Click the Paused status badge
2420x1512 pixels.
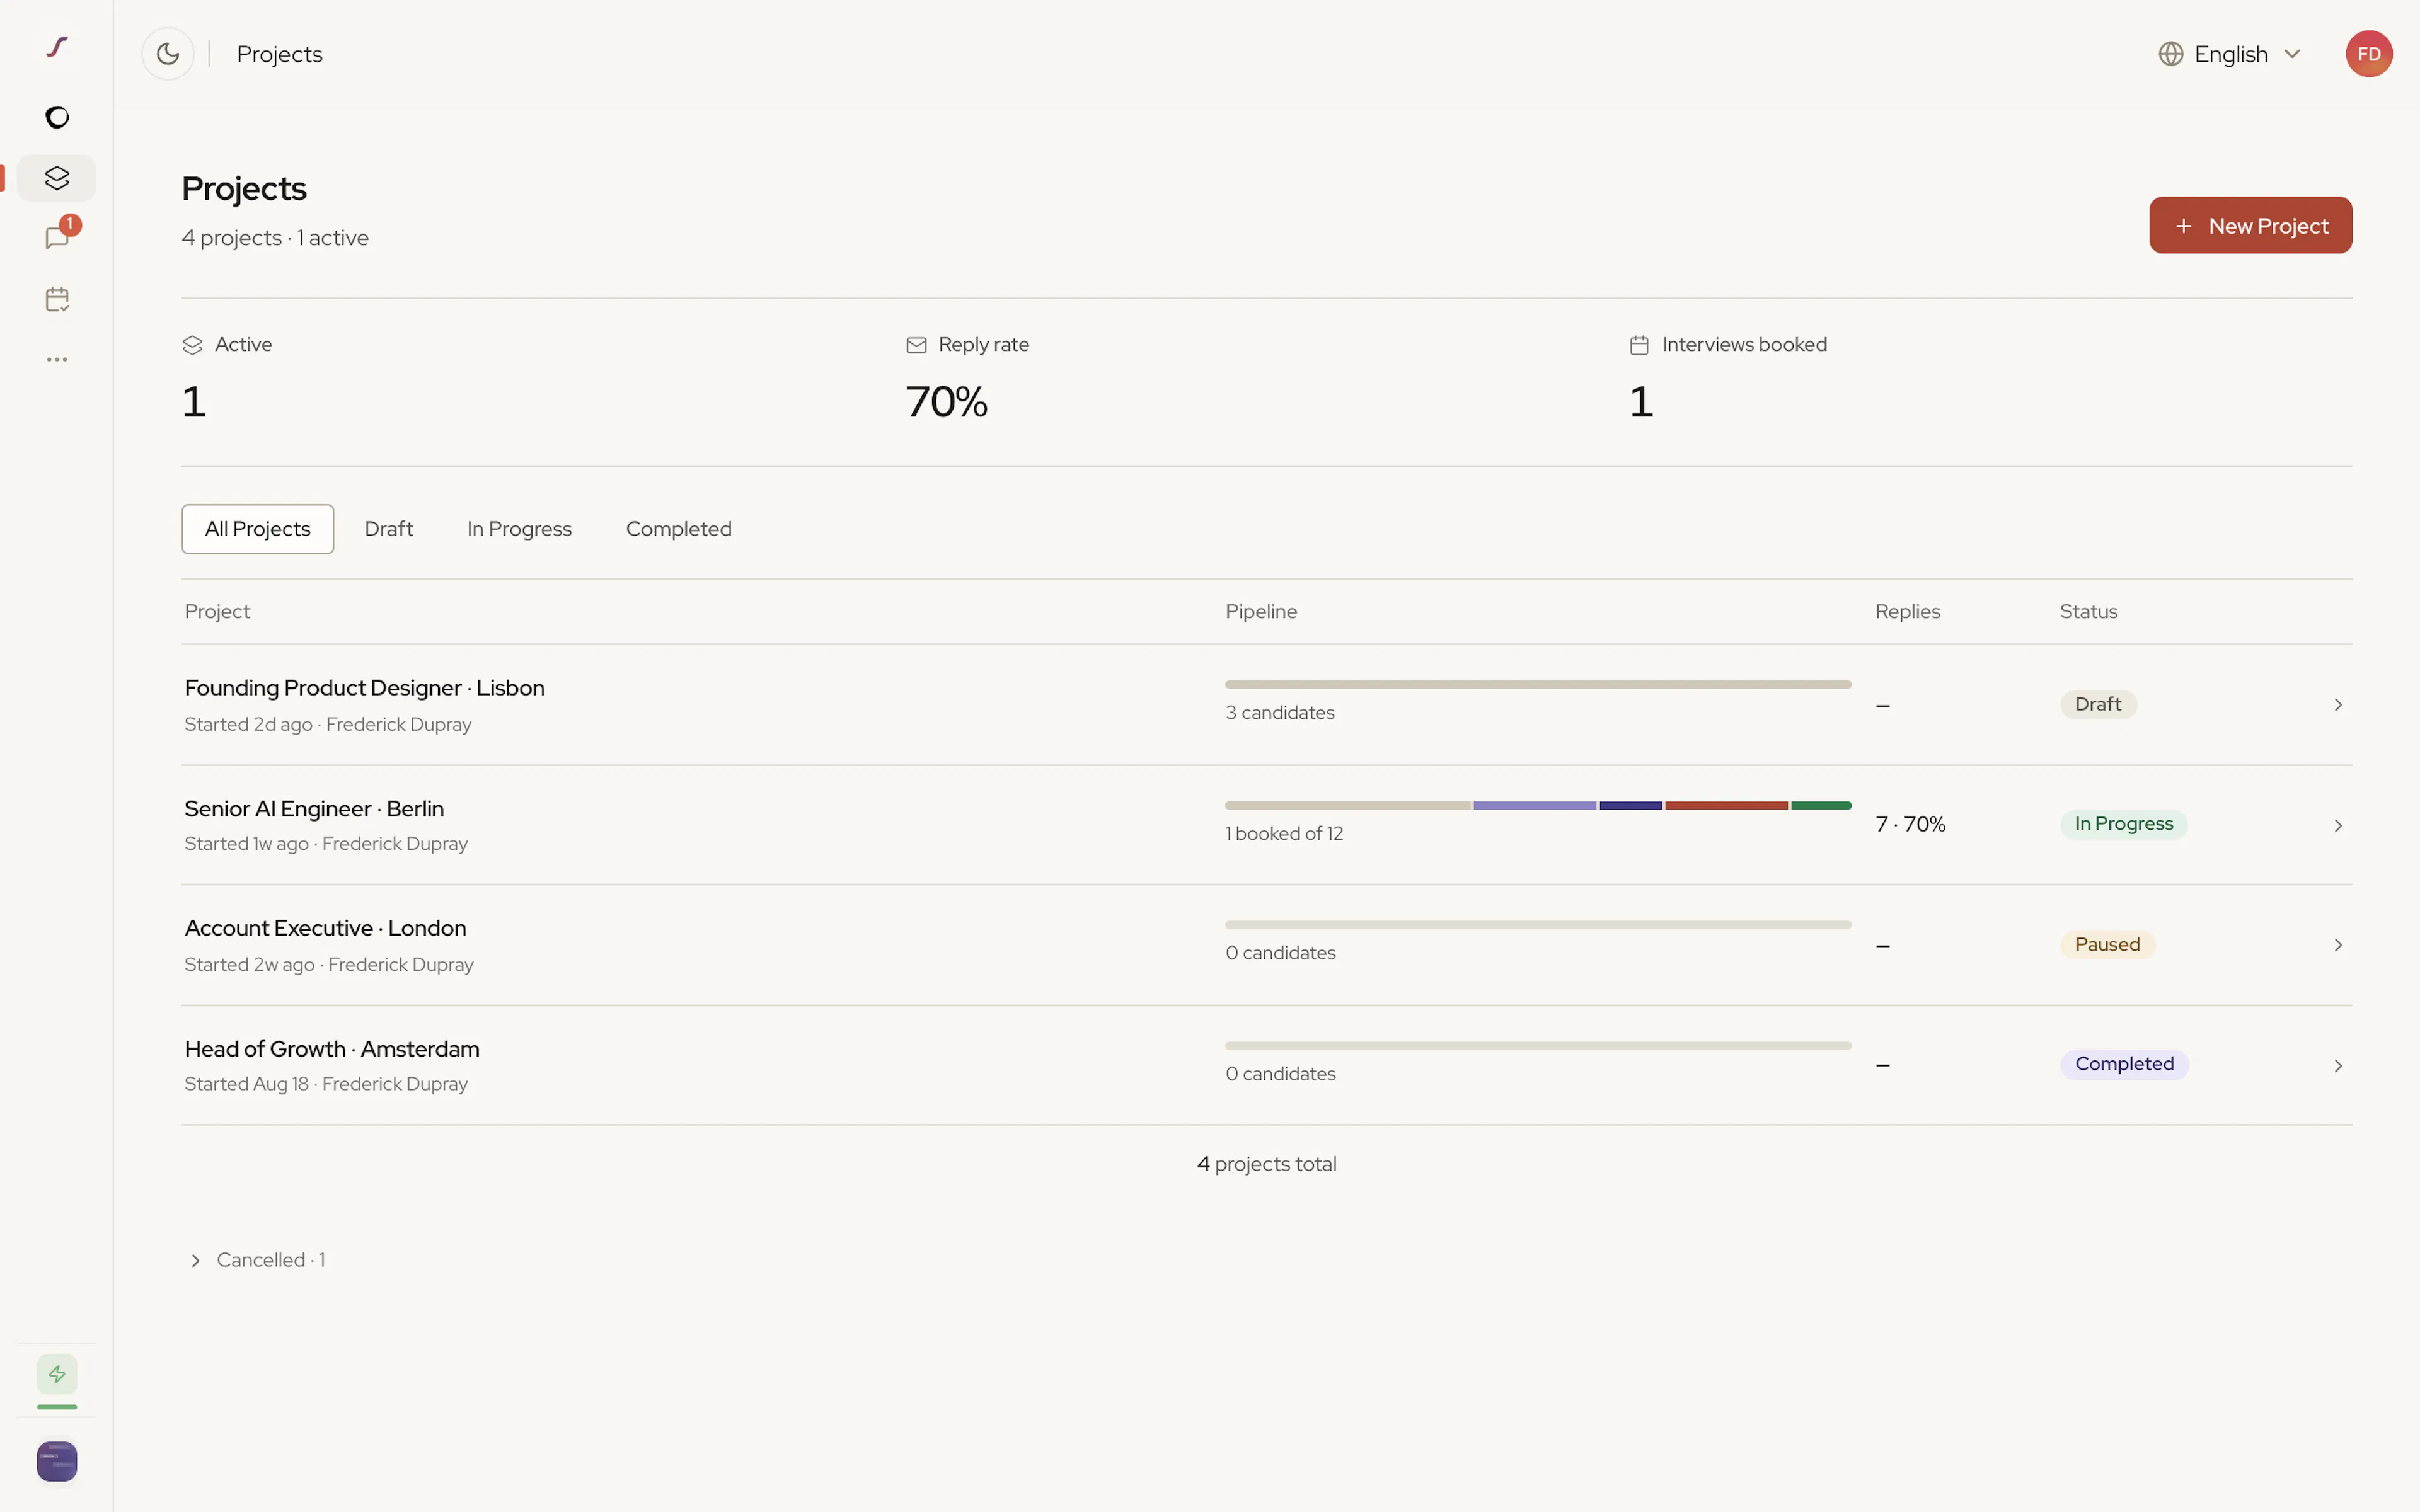pos(2107,944)
